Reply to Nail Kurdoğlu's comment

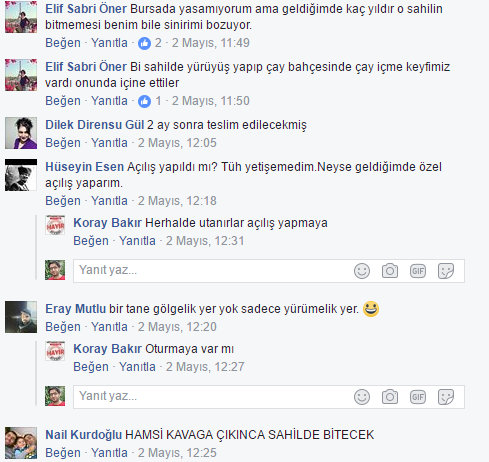pos(109,453)
